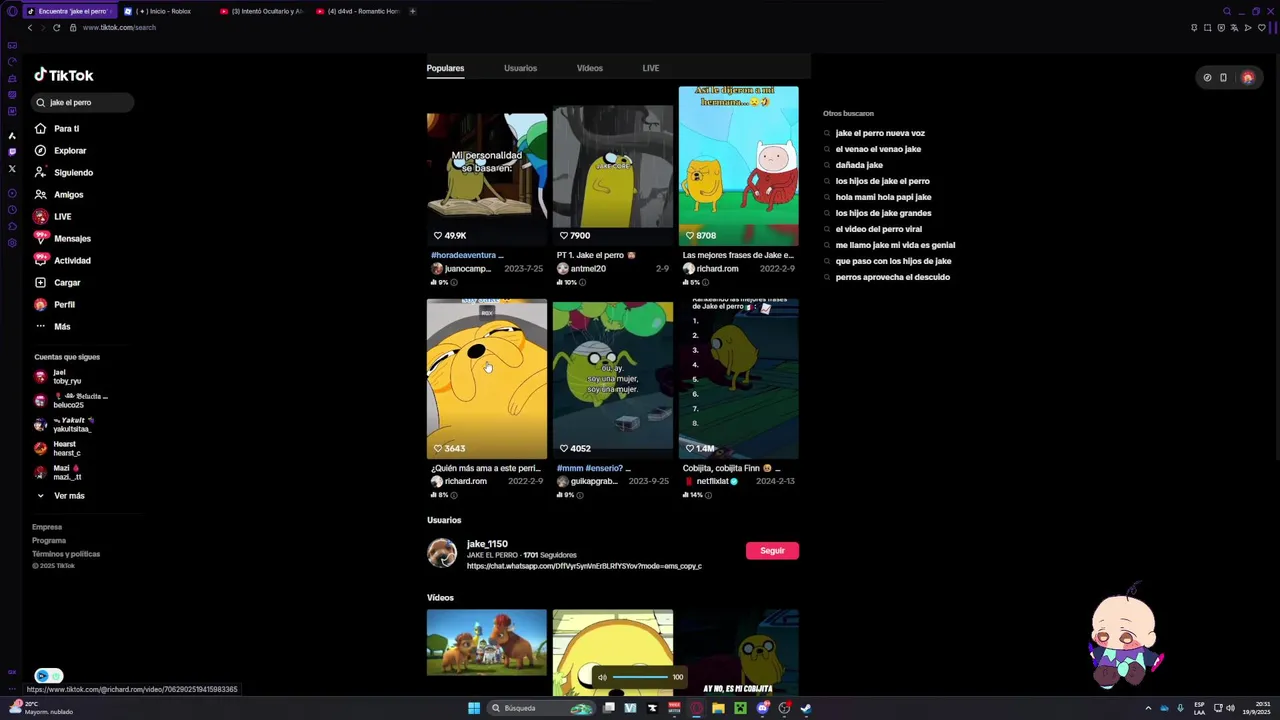Open the d4vd Romantic Hom YouTube tab
This screenshot has width=1280, height=720.
coord(357,11)
